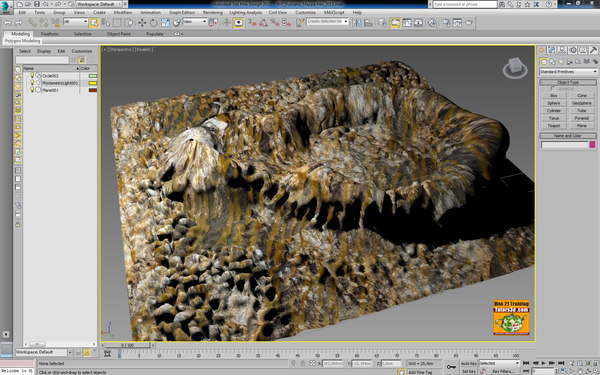Toggle the Graphite Modeling ribbon button

point(395,23)
